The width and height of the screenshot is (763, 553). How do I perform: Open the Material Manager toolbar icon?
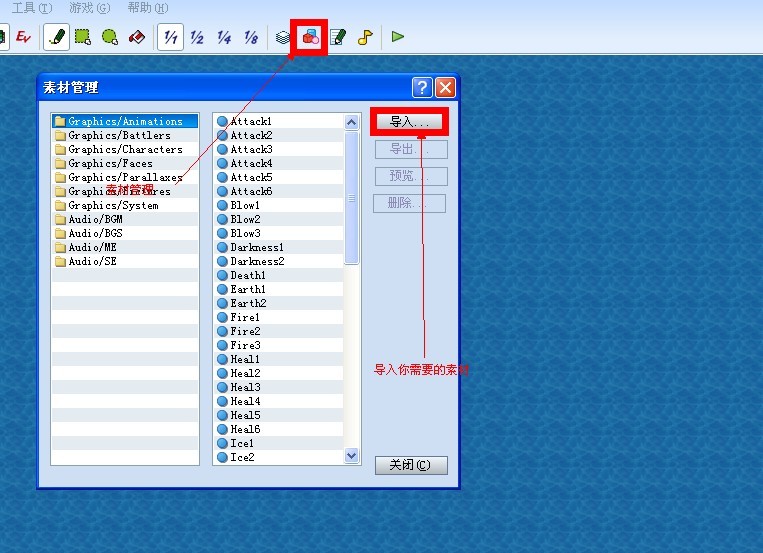coord(310,37)
